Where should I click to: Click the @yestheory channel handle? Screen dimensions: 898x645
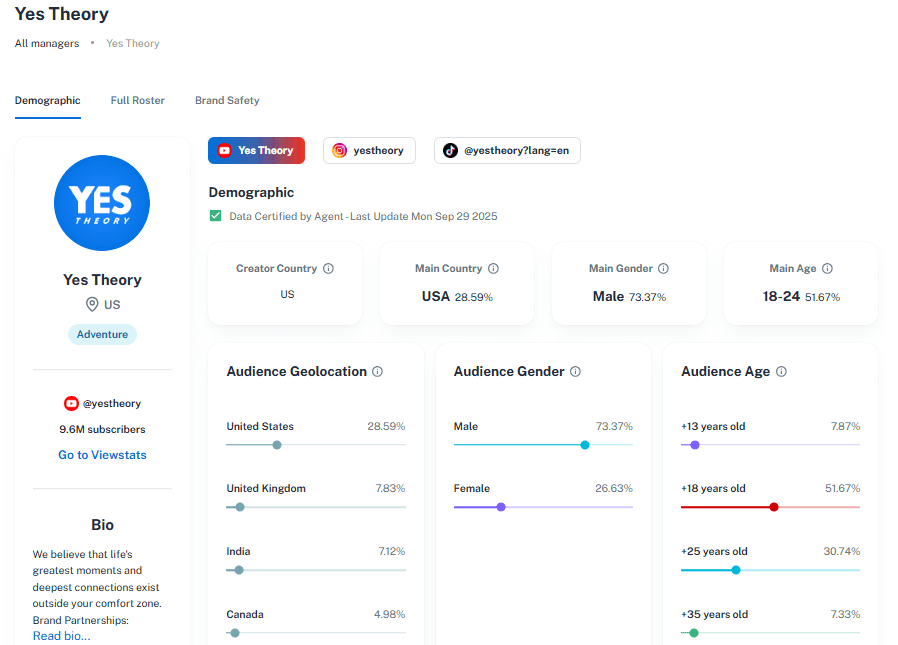112,404
